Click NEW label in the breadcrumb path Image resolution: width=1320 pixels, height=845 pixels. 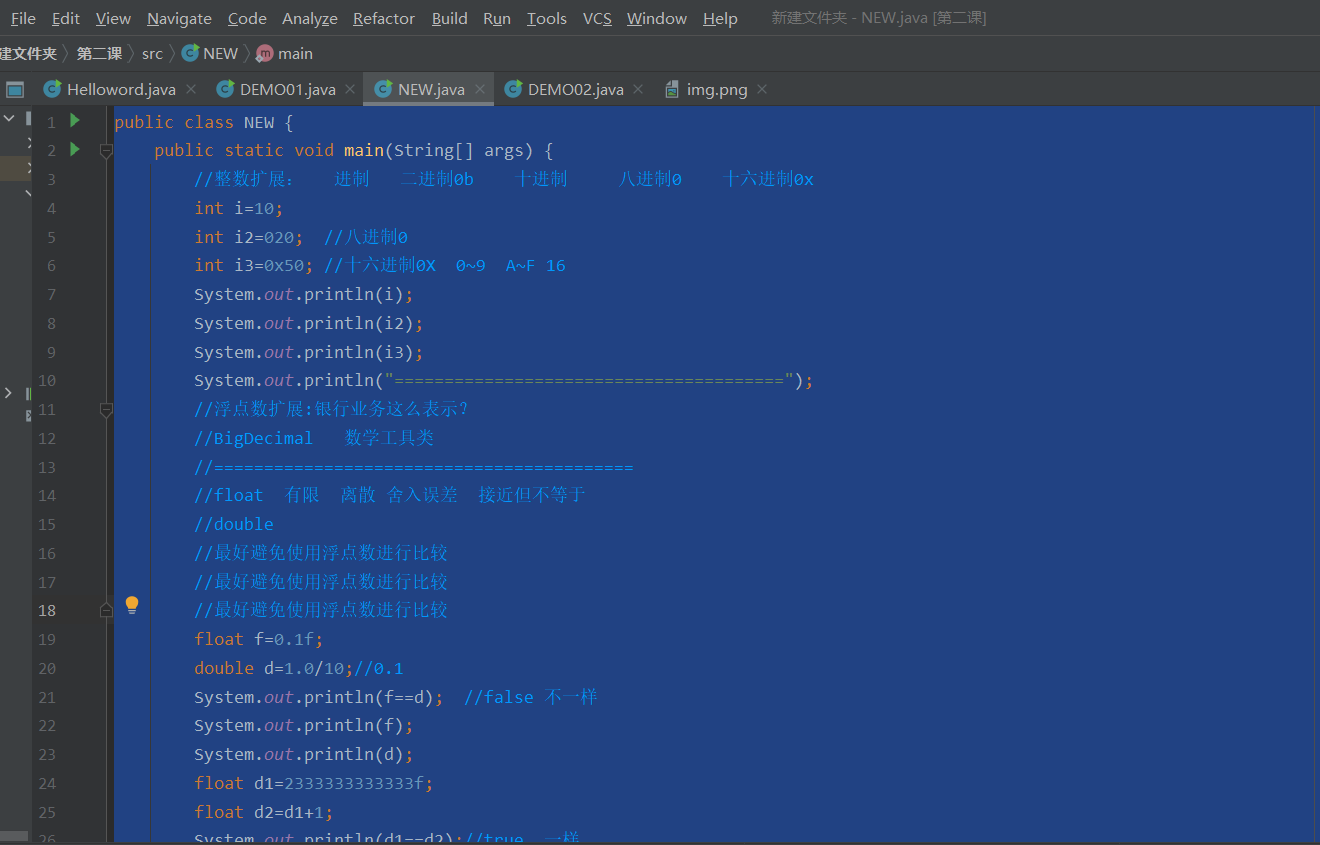tap(220, 53)
